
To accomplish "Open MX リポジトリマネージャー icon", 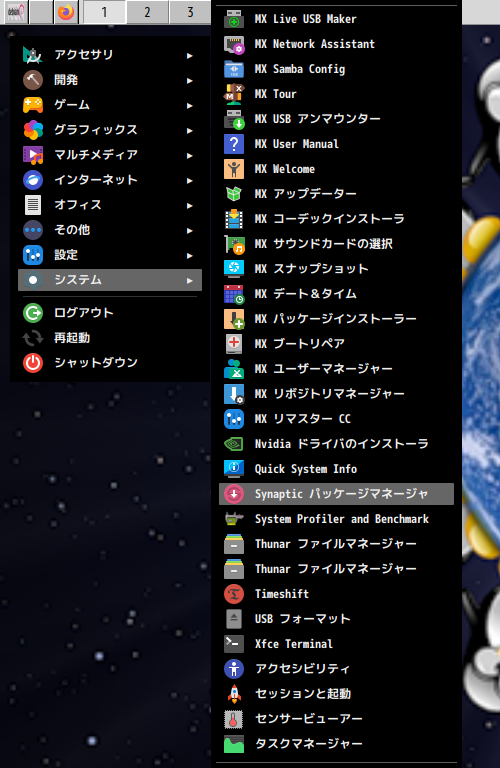I will [234, 394].
